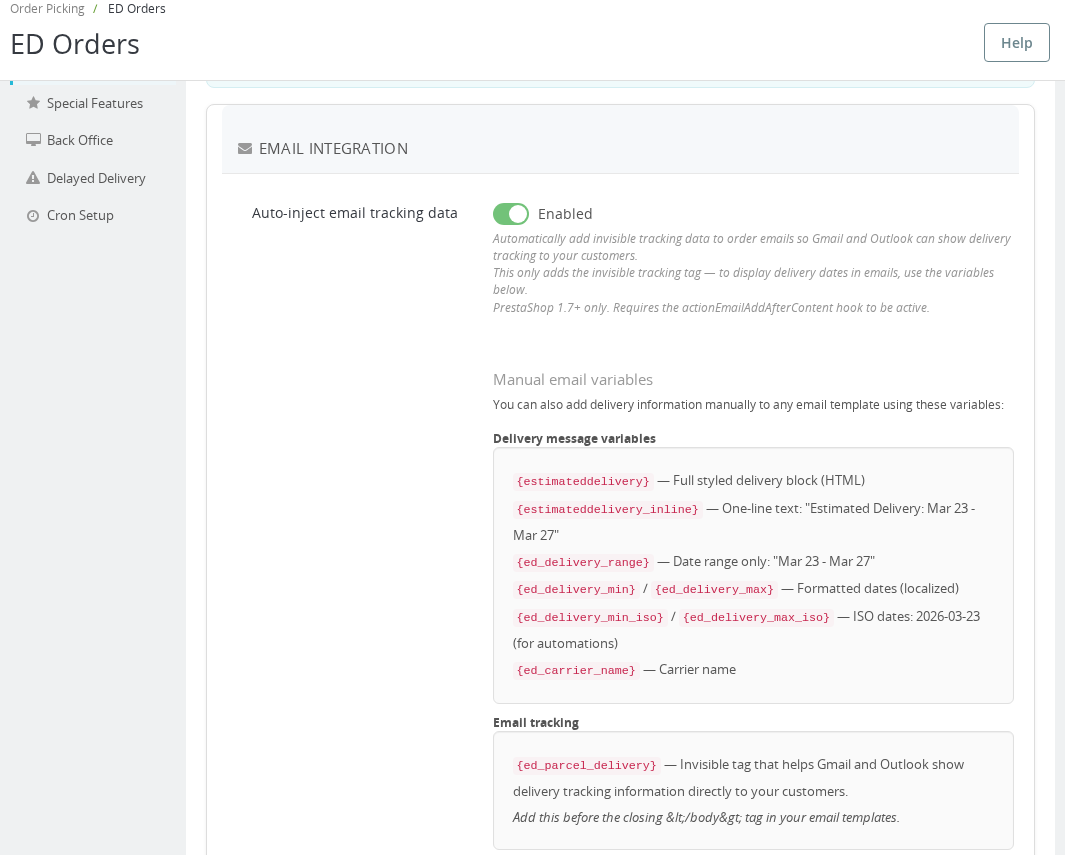Click the Full styled delivery block (HTML) text
Screen dimensions: 1065x855
(769, 480)
